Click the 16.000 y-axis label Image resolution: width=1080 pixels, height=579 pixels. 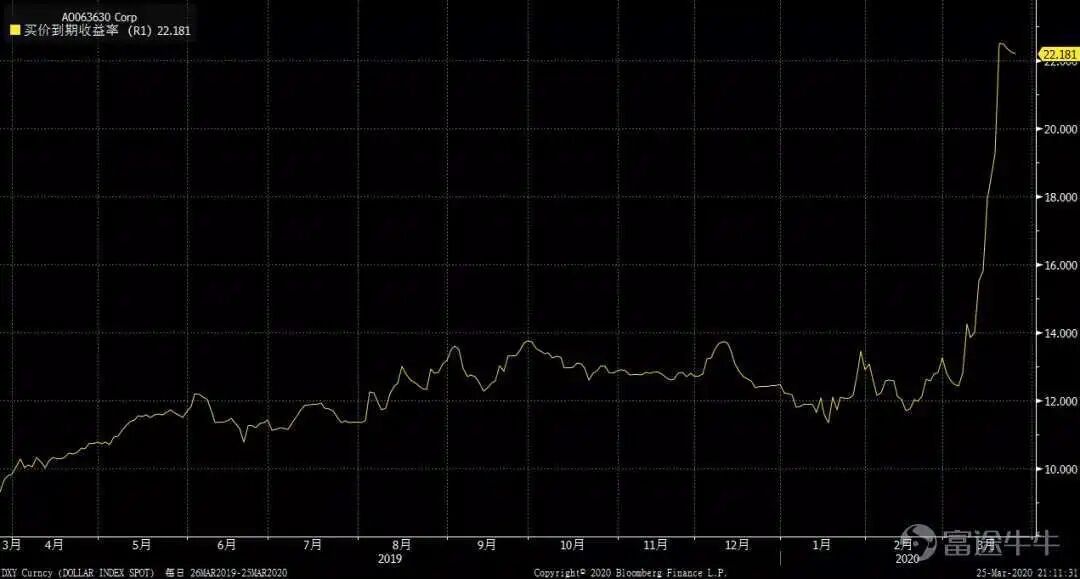(x=1059, y=266)
